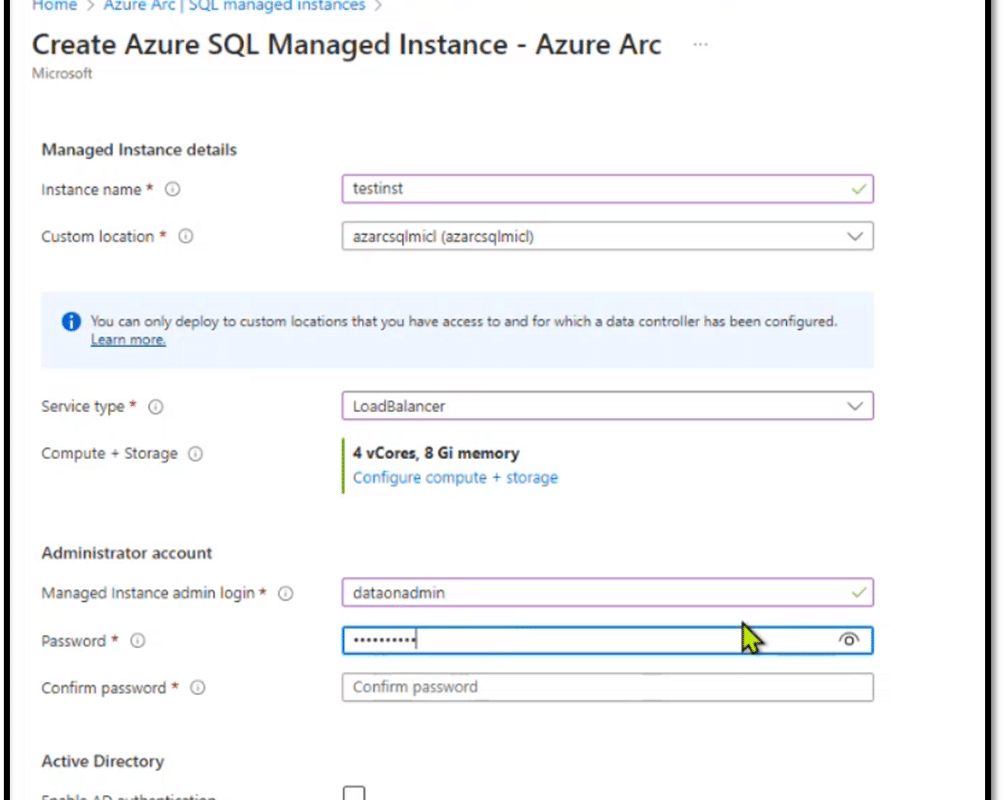The image size is (1004, 800).
Task: Open info tooltip for Instance name
Action: point(172,190)
